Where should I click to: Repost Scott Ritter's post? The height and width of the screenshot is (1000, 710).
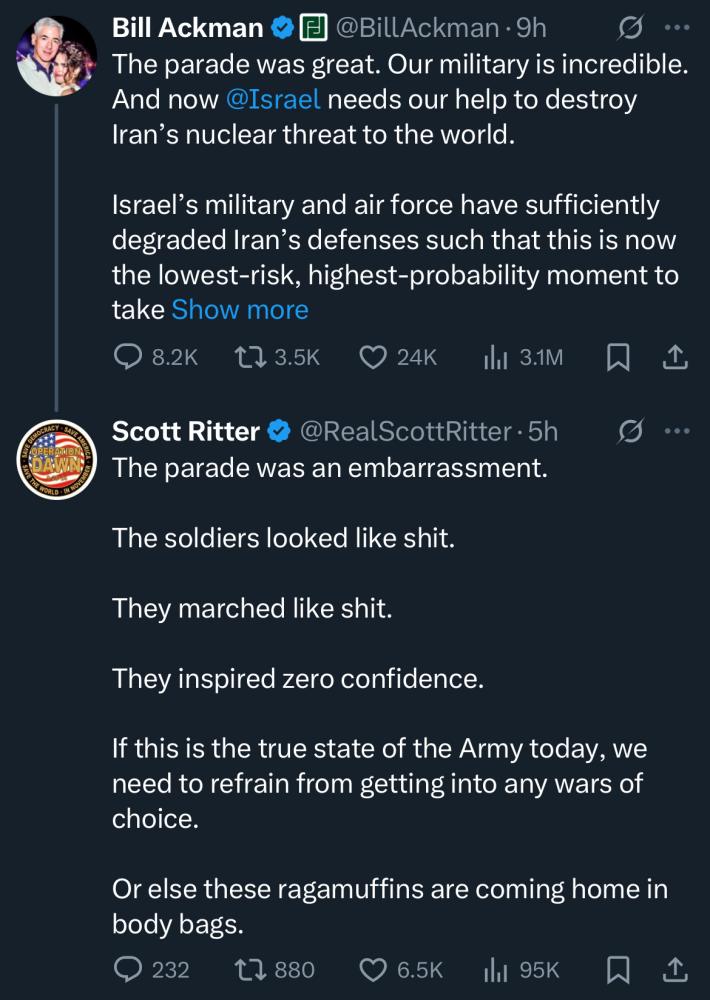(246, 969)
